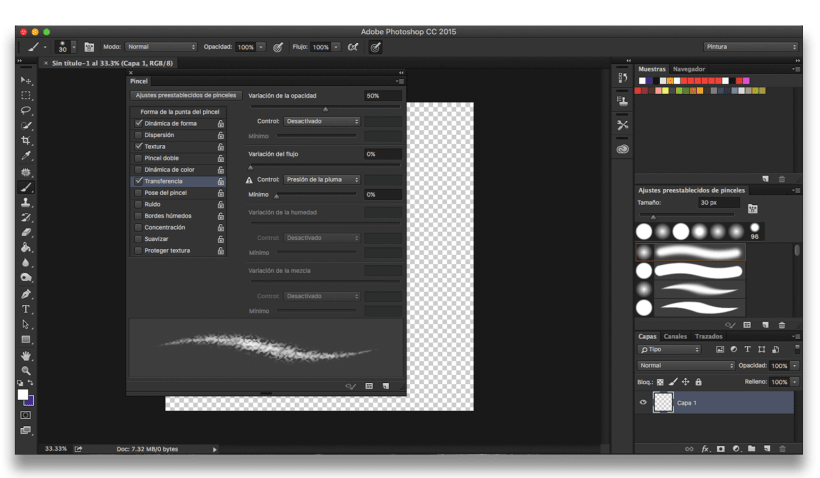This screenshot has width=820, height=478.
Task: Disable the Textura checkbox
Action: click(138, 146)
